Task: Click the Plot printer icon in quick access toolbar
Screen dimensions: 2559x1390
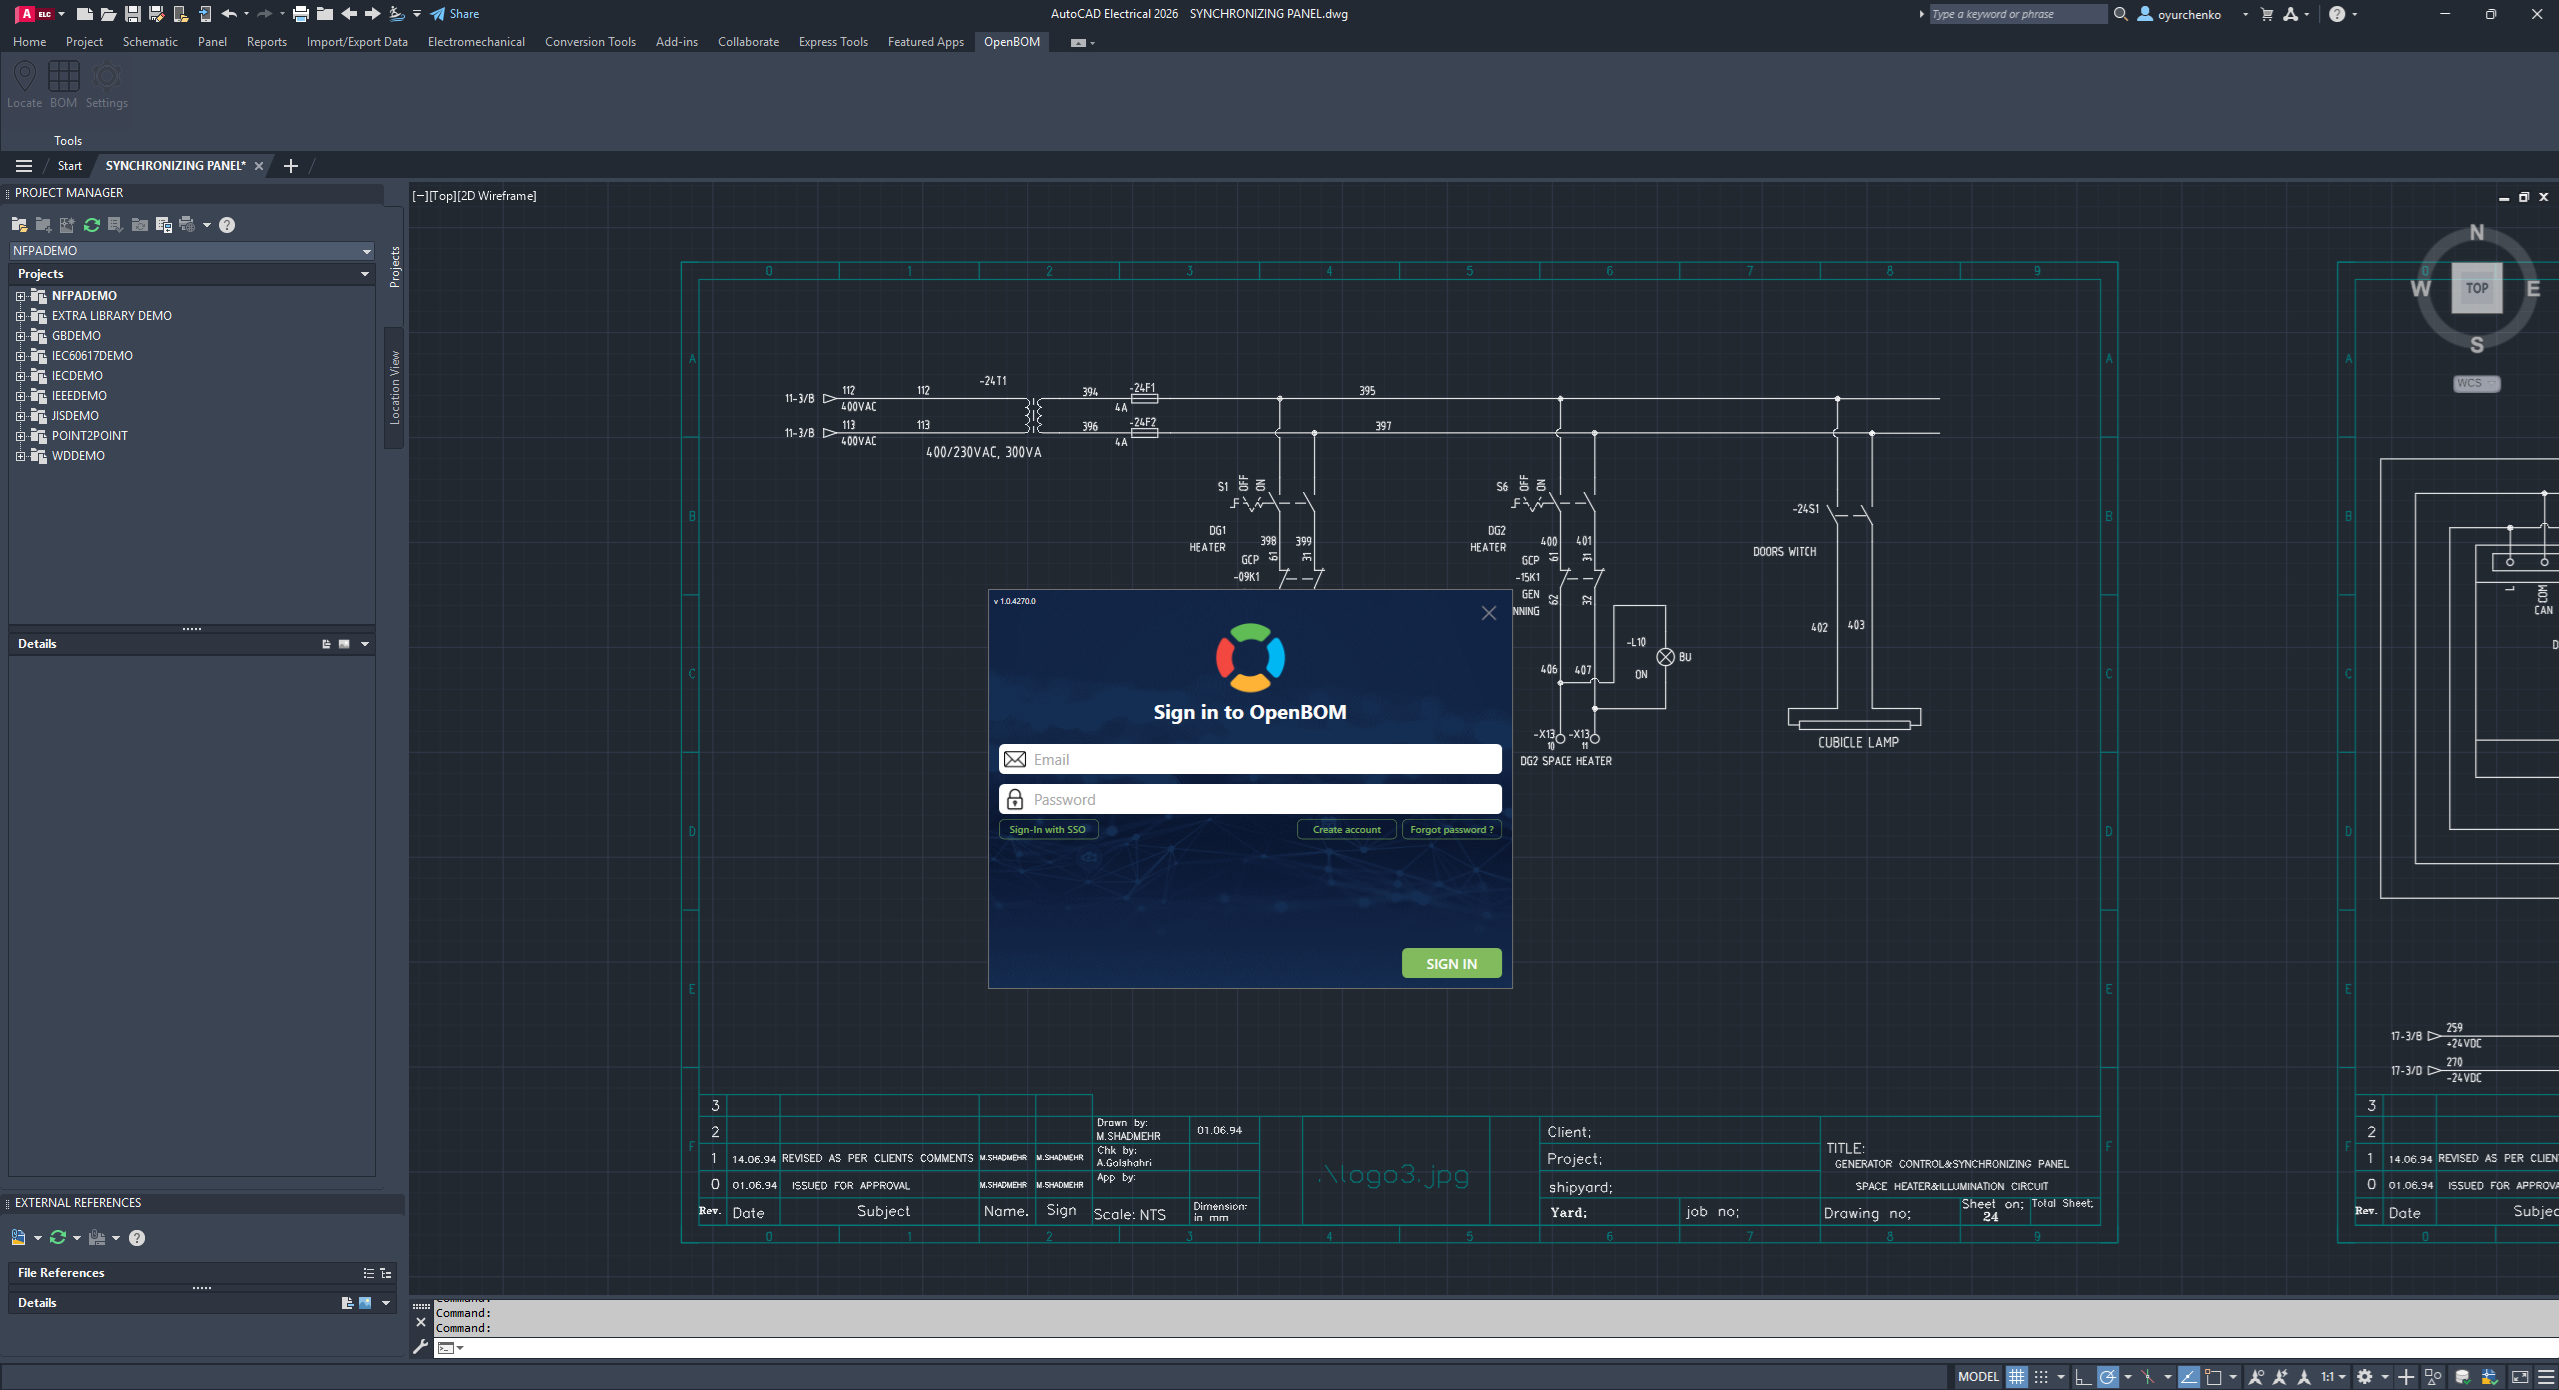Action: [300, 14]
